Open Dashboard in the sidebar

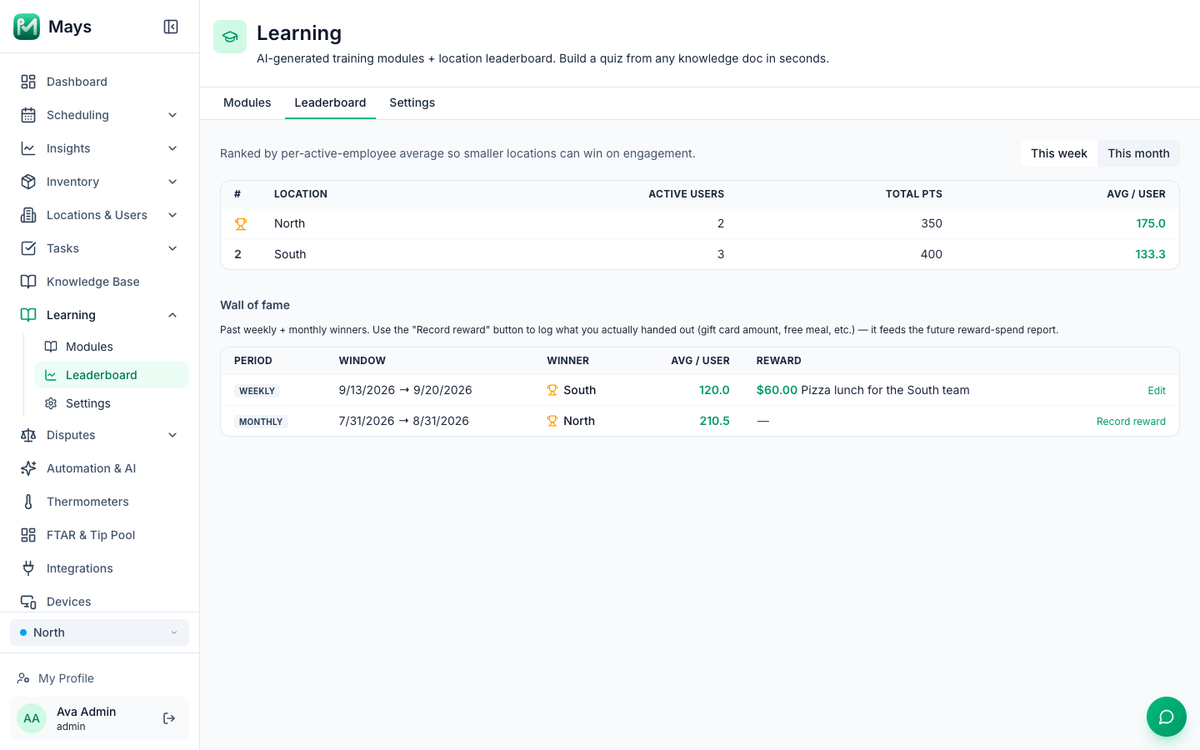[x=99, y=82]
